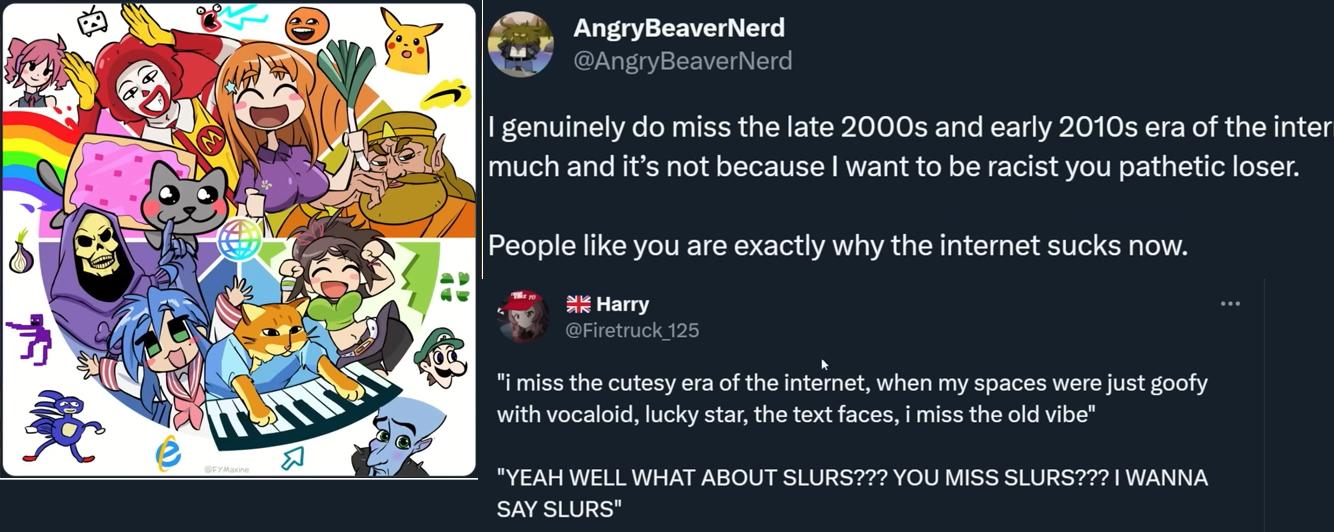
Task: Open the @AngryBeaverNerd handle link
Action: pyautogui.click(x=682, y=61)
